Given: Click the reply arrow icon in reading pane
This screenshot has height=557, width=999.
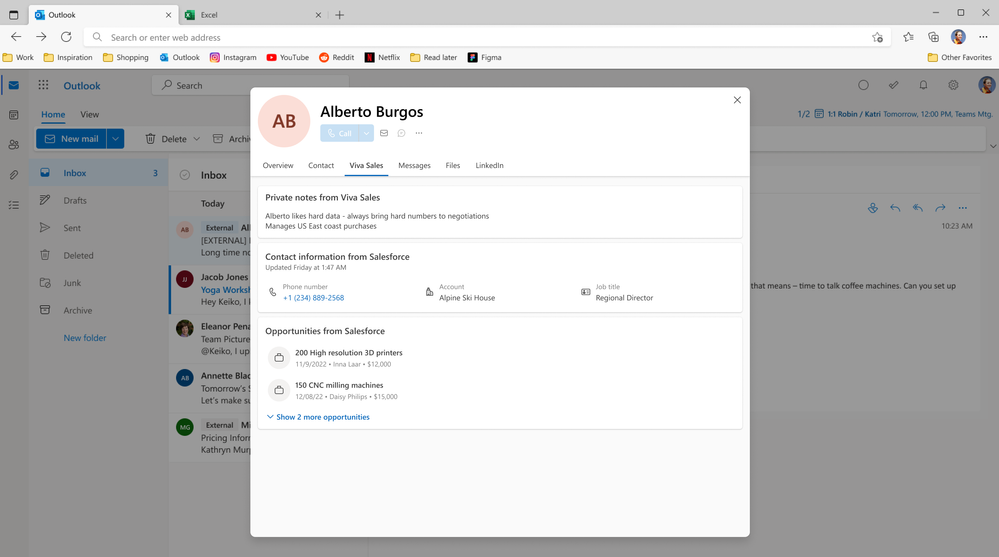Looking at the screenshot, I should point(895,208).
